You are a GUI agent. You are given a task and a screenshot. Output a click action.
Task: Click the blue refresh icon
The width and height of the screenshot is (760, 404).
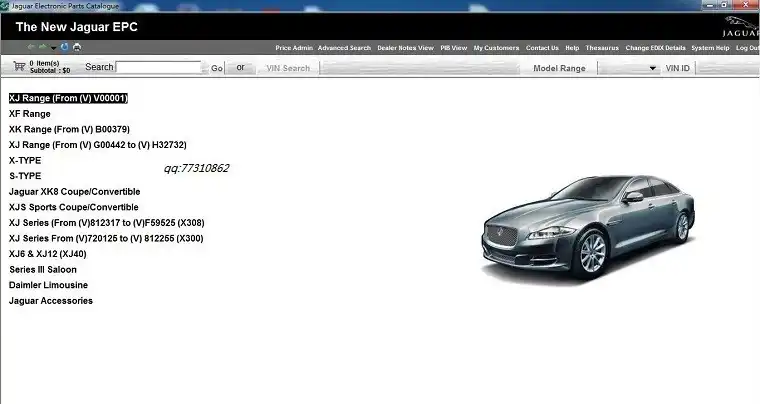pyautogui.click(x=64, y=47)
